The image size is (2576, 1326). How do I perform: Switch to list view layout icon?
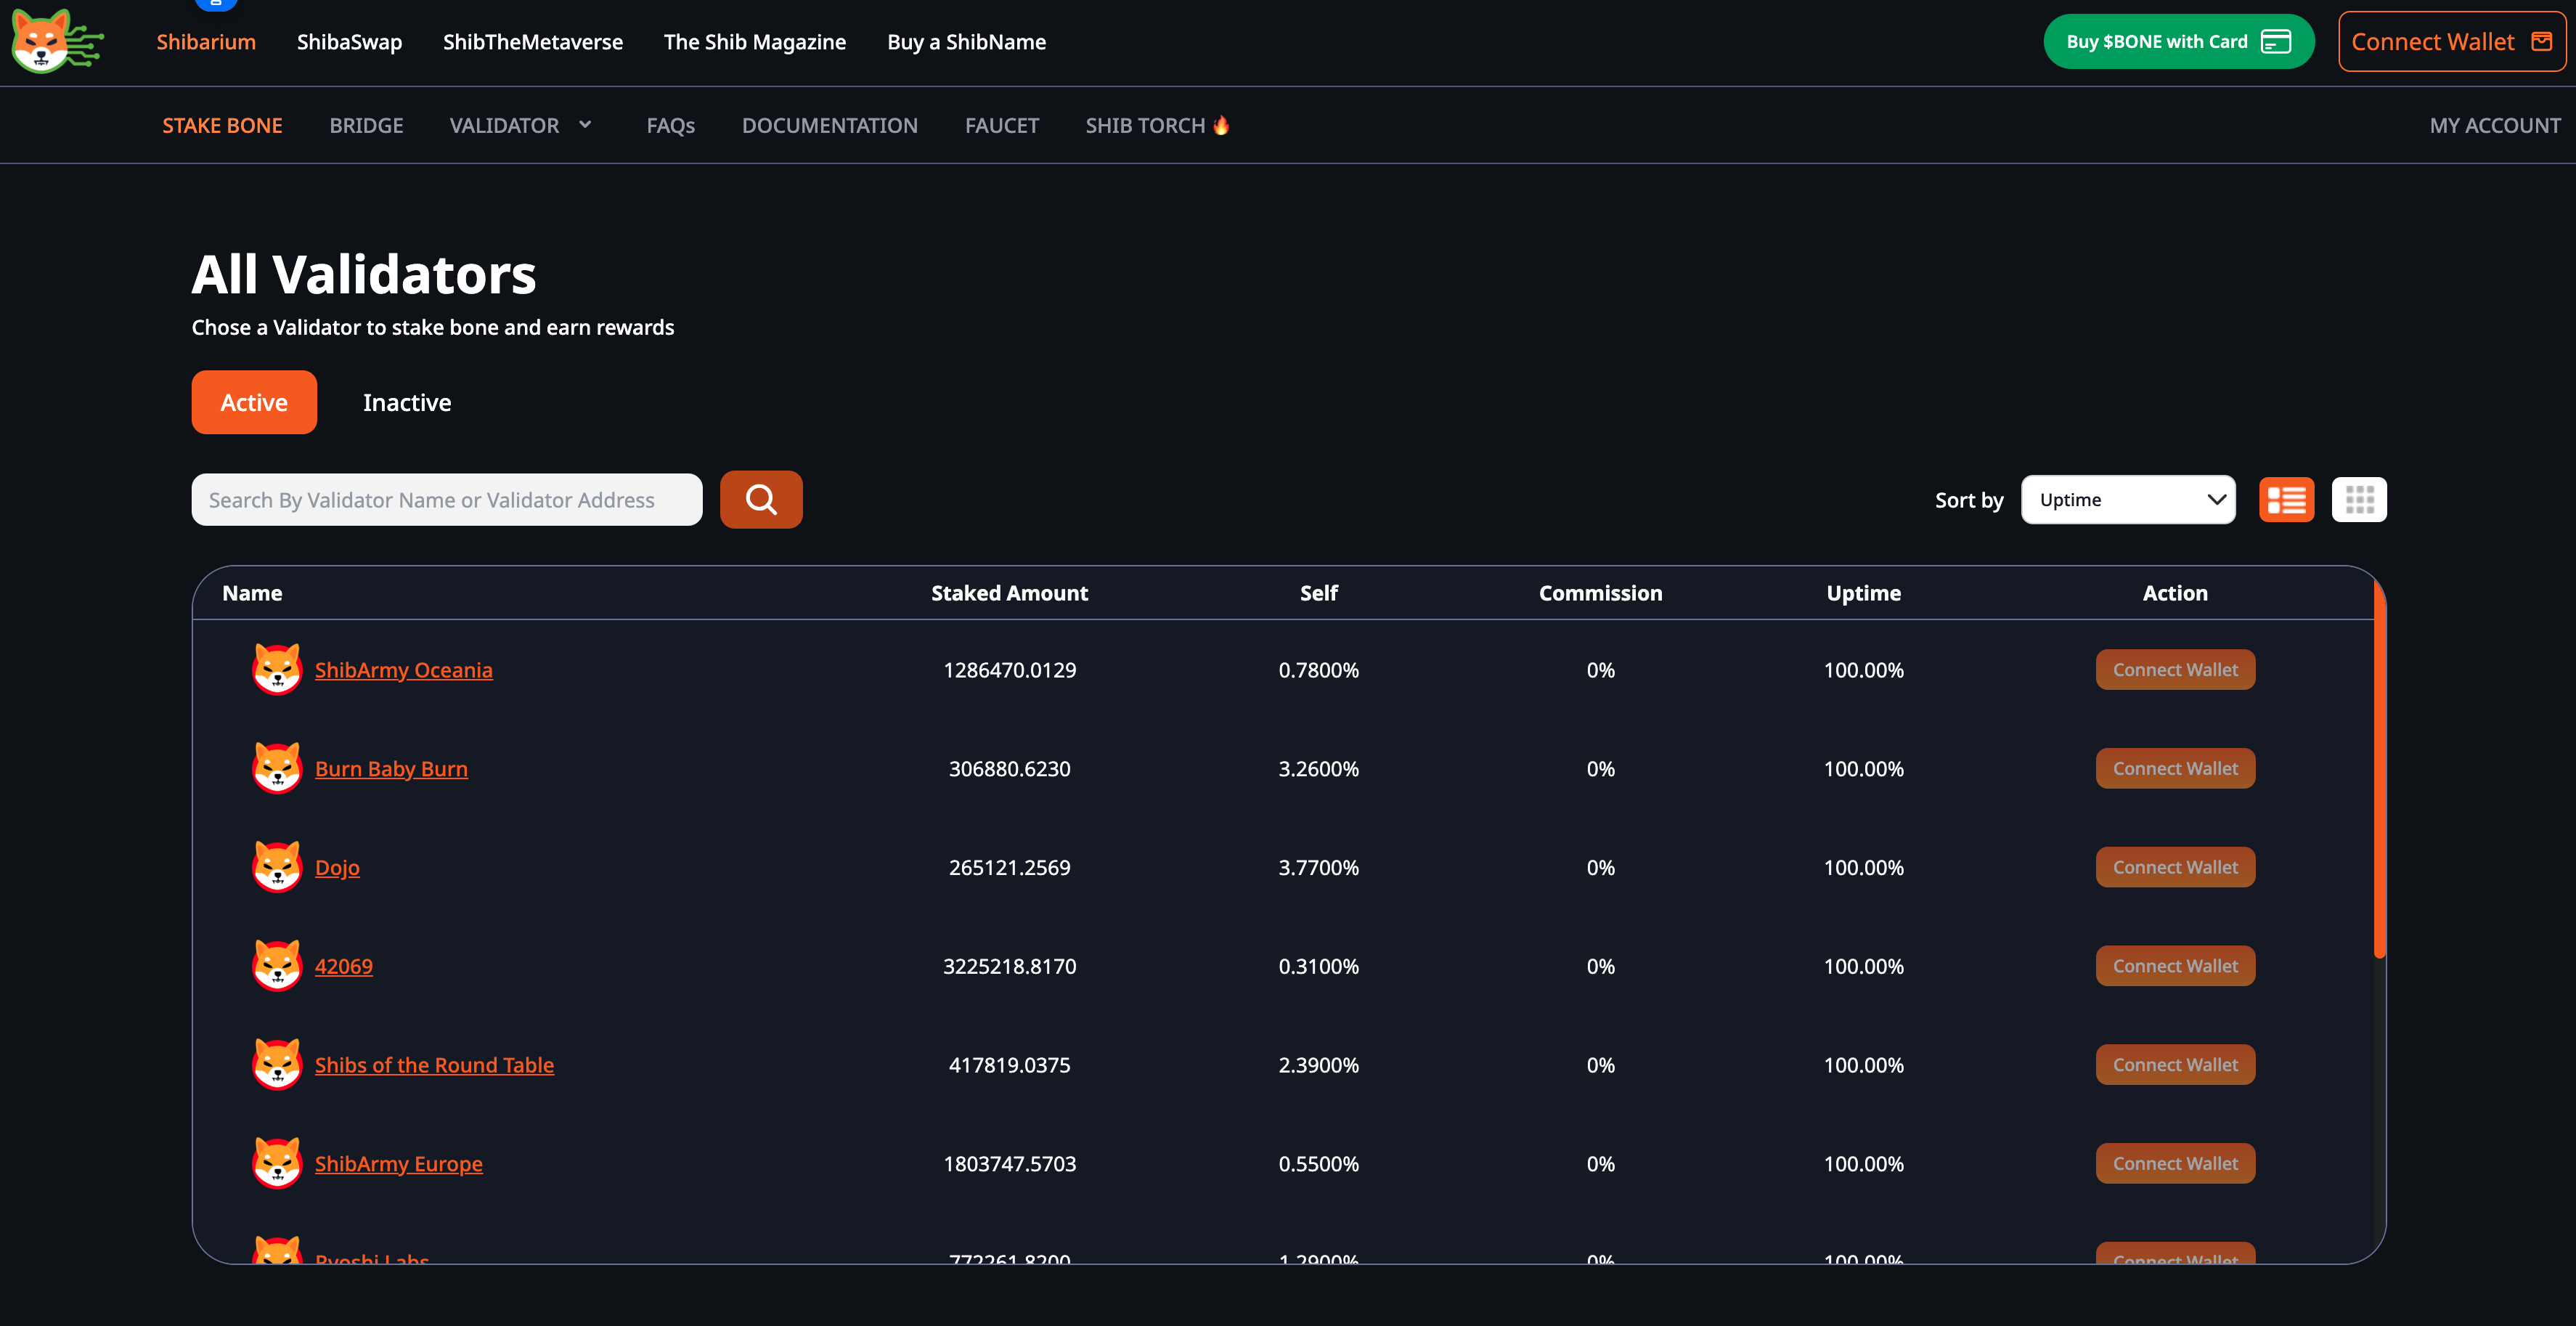click(x=2286, y=499)
